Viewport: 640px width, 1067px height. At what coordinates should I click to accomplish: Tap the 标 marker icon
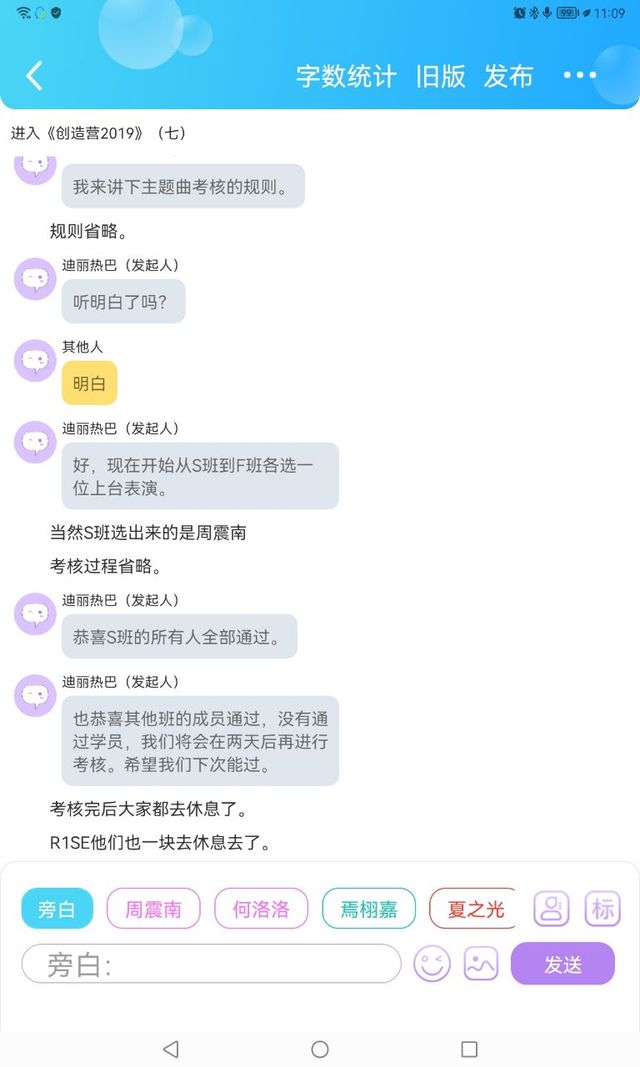point(603,908)
